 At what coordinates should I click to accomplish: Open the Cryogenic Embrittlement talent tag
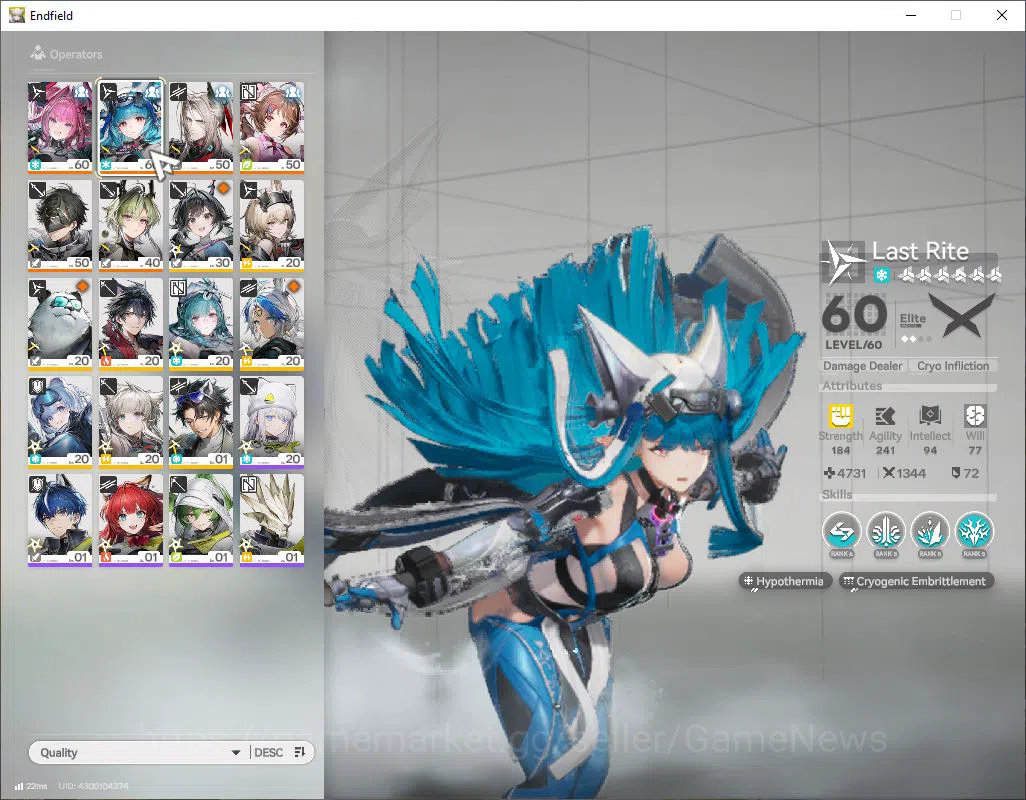[916, 581]
